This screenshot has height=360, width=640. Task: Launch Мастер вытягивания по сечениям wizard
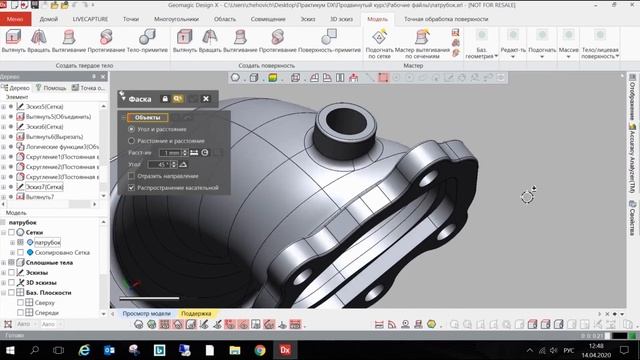pyautogui.click(x=422, y=43)
